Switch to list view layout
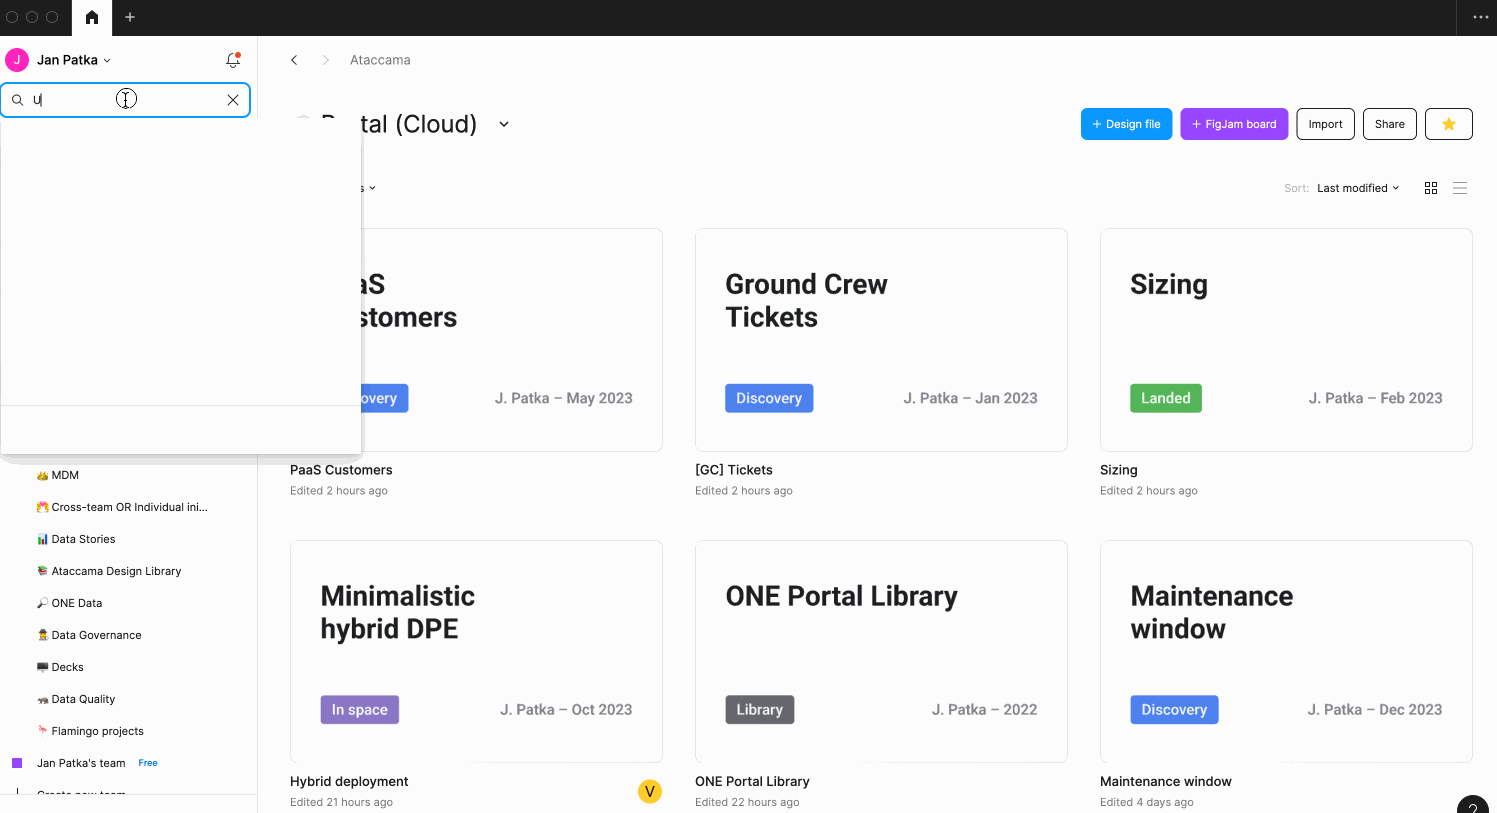 click(1460, 188)
